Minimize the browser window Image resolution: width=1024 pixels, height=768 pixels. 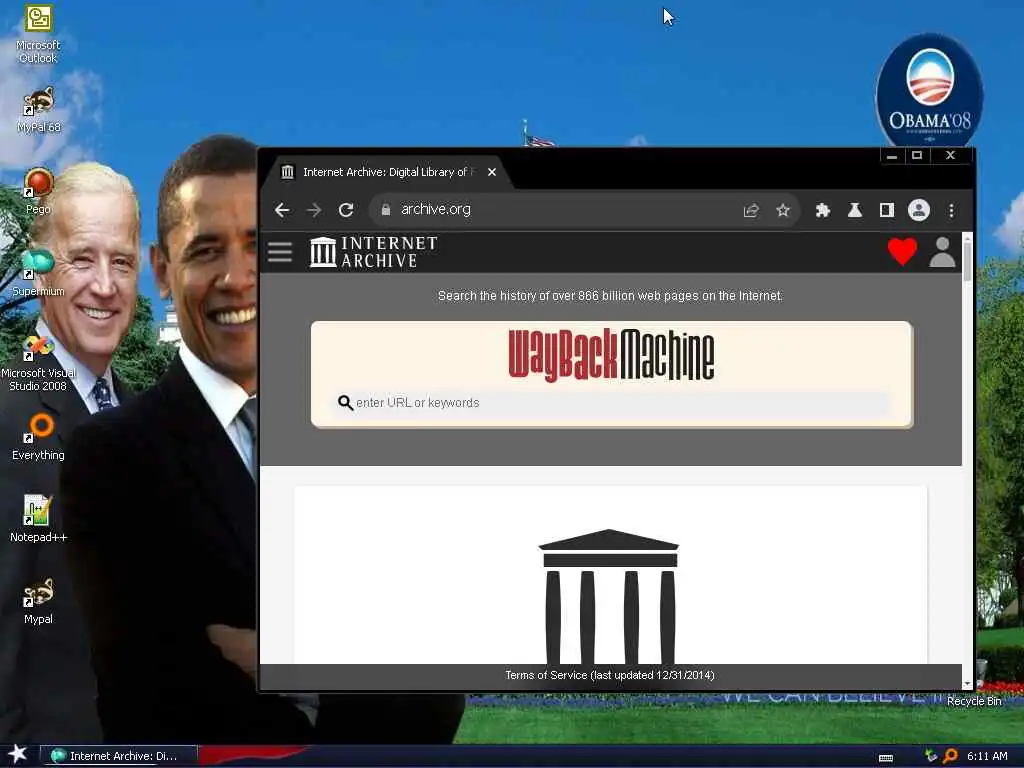[892, 155]
